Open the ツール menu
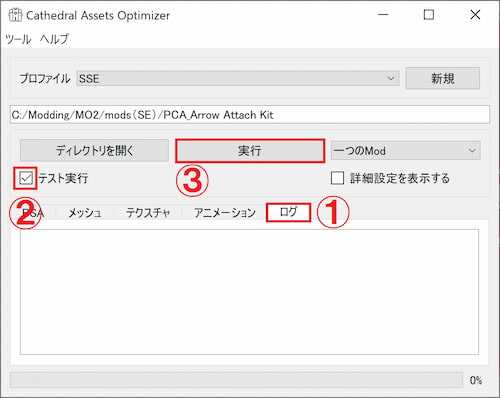Screen dimensions: 500x398 click(x=19, y=39)
